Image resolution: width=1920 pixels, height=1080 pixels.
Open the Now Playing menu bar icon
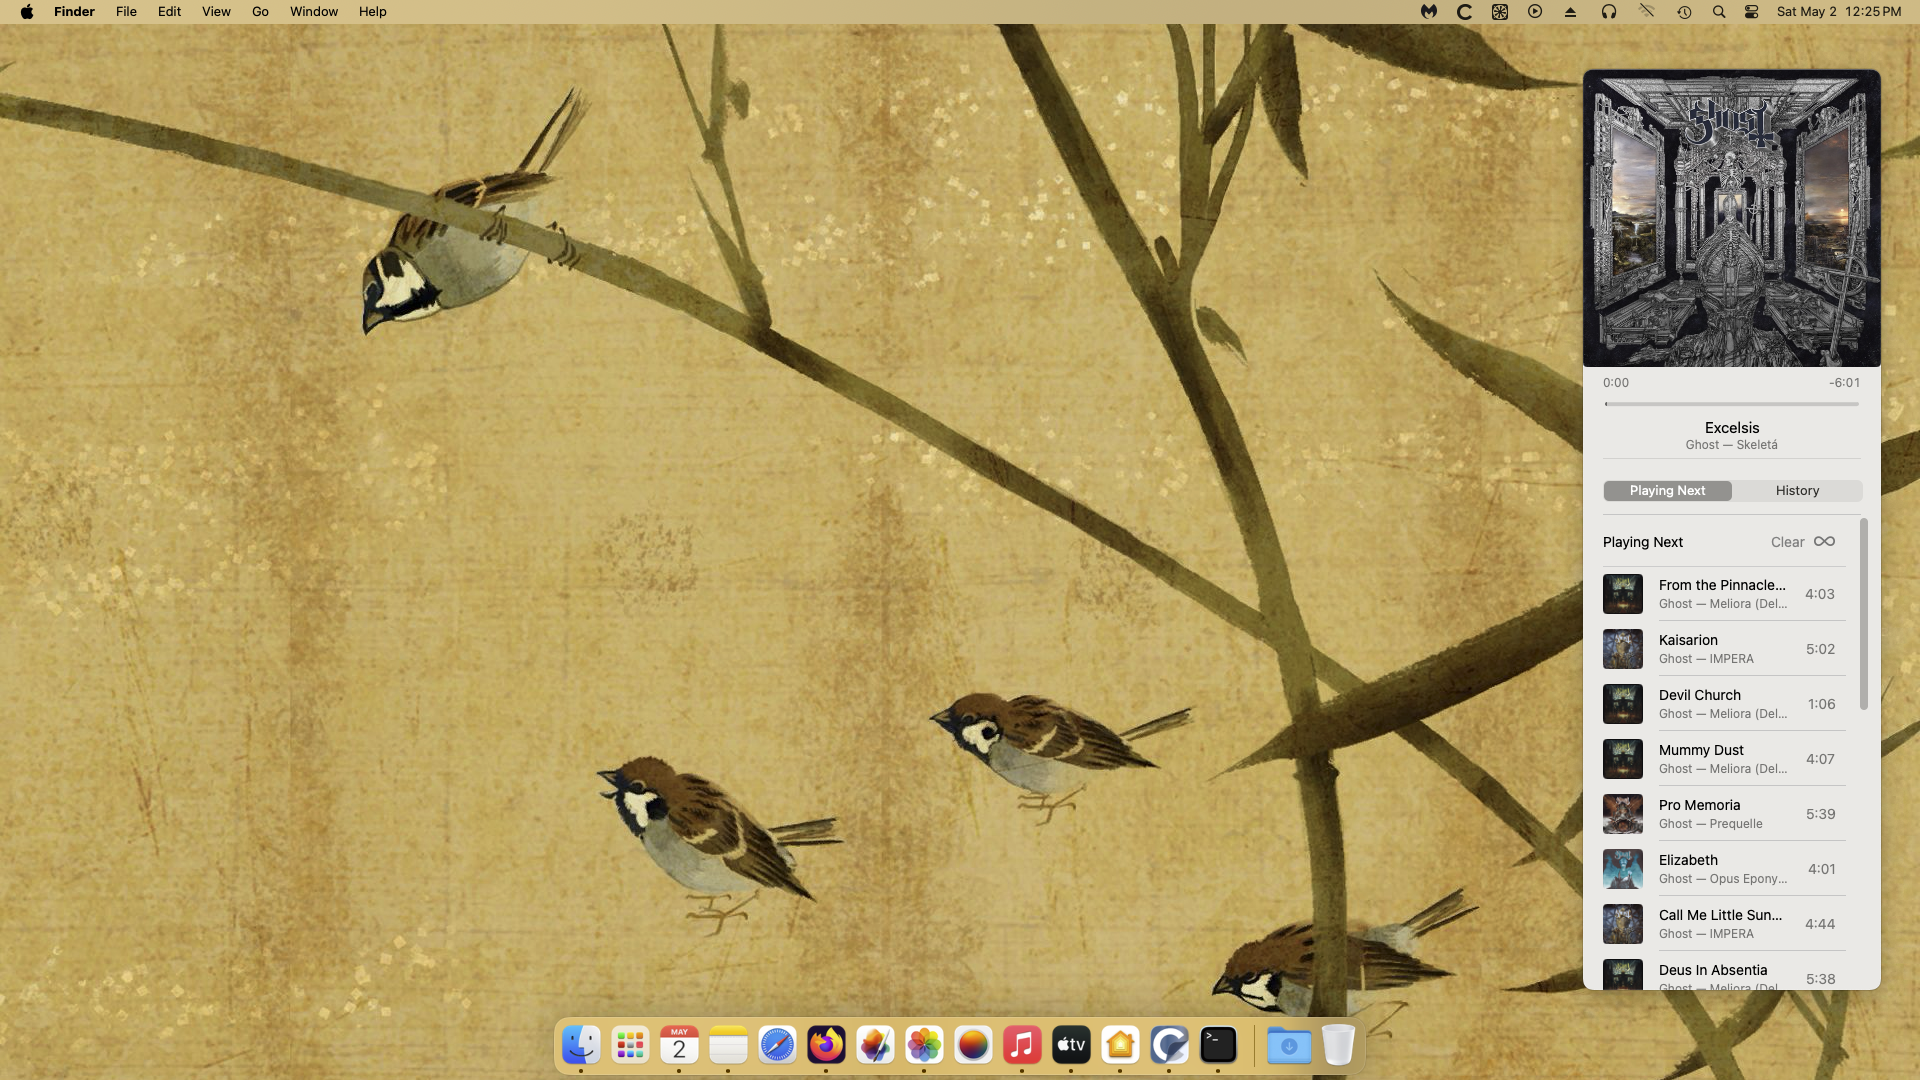click(1535, 12)
